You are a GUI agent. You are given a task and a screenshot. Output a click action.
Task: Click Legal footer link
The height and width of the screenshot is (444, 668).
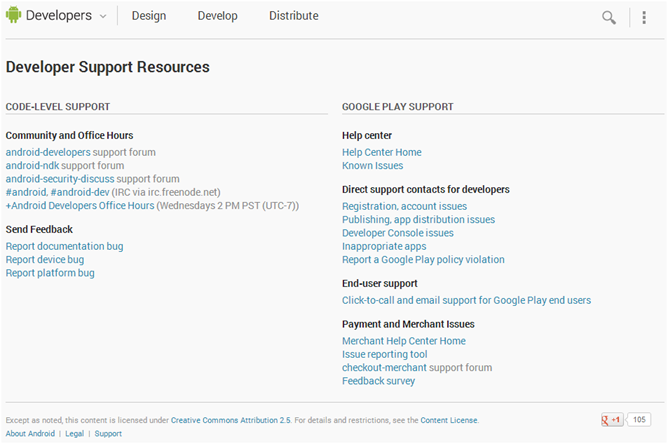pos(75,433)
